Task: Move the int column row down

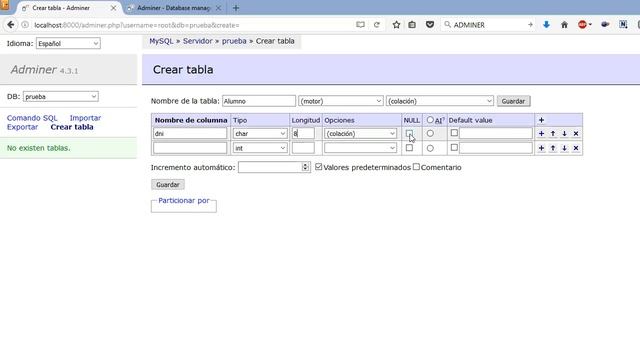Action: tap(564, 148)
